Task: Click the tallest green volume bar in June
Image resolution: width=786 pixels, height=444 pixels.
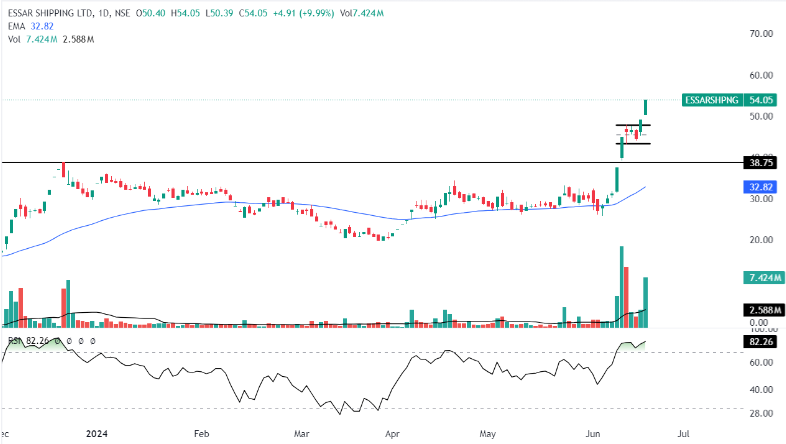Action: (x=621, y=285)
